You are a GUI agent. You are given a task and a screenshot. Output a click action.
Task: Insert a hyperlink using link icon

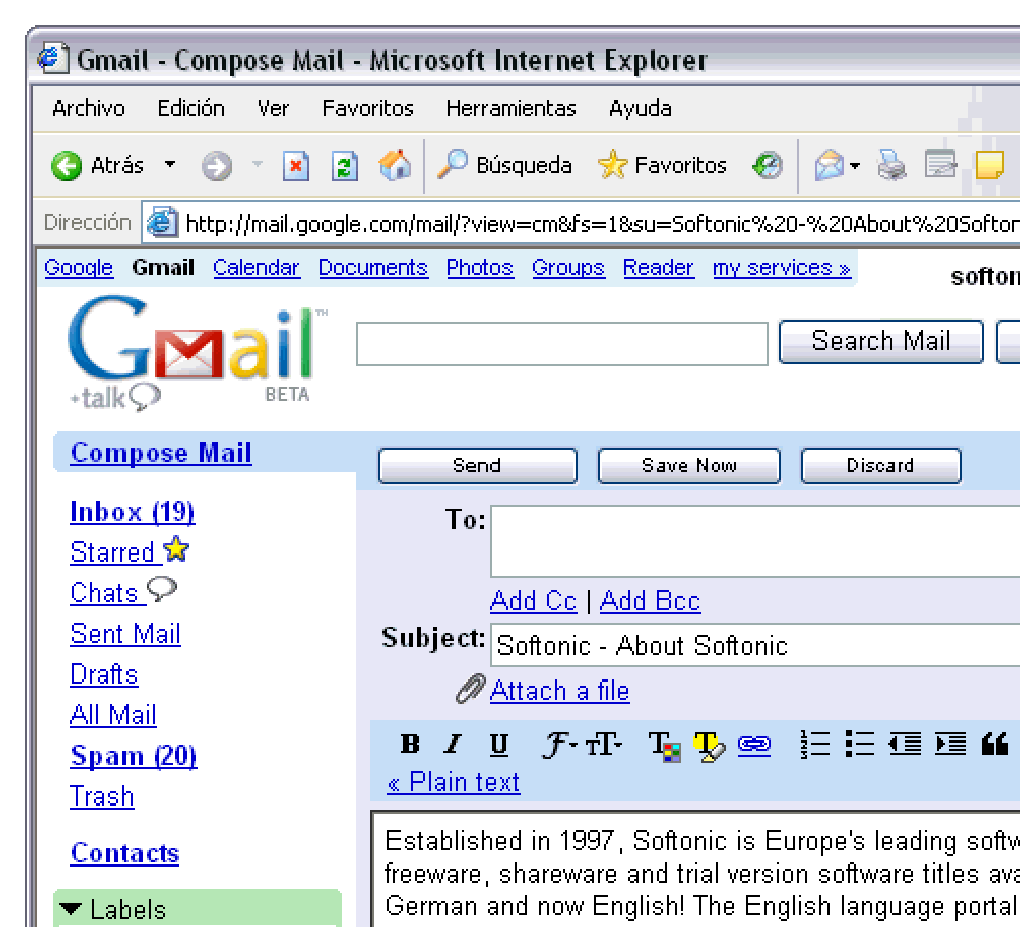(x=755, y=744)
